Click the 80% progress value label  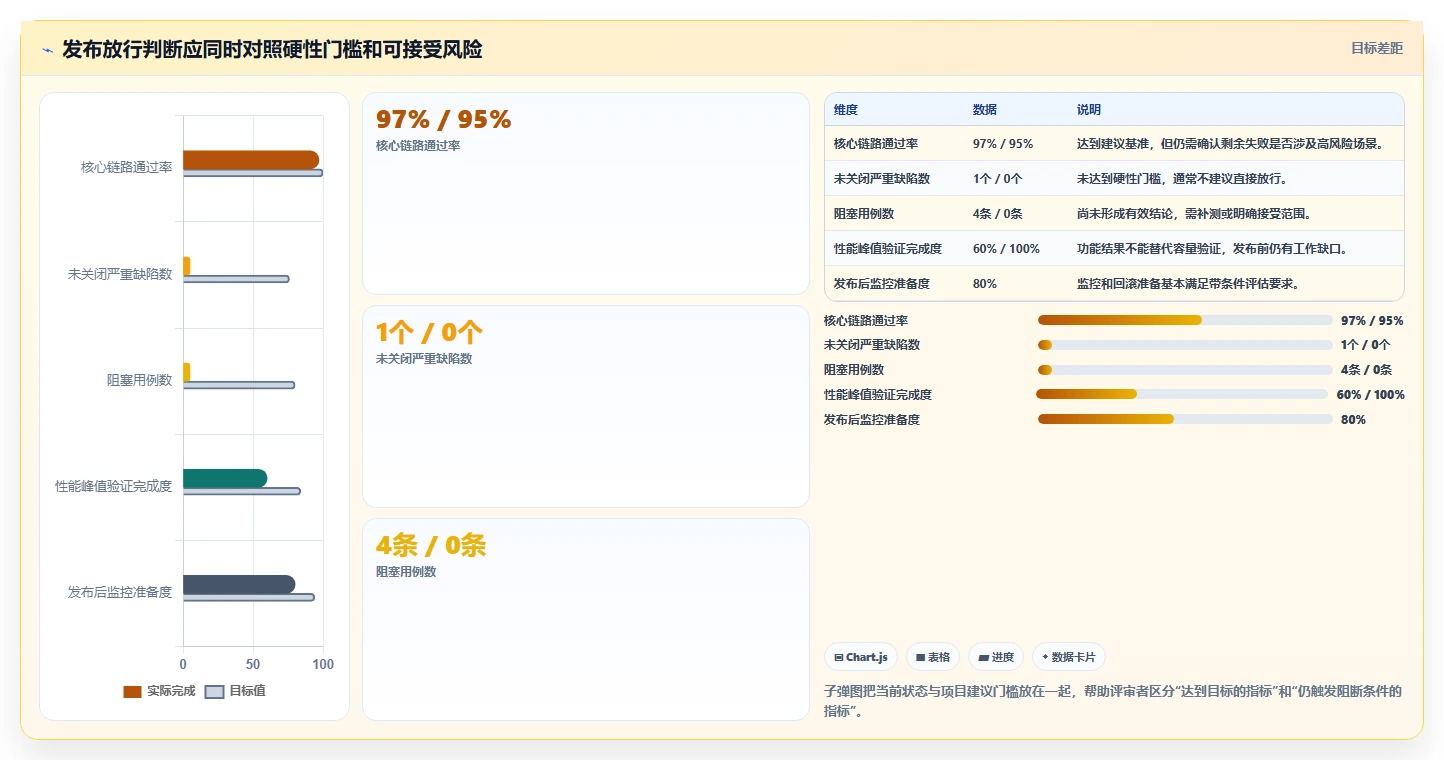click(x=1353, y=420)
